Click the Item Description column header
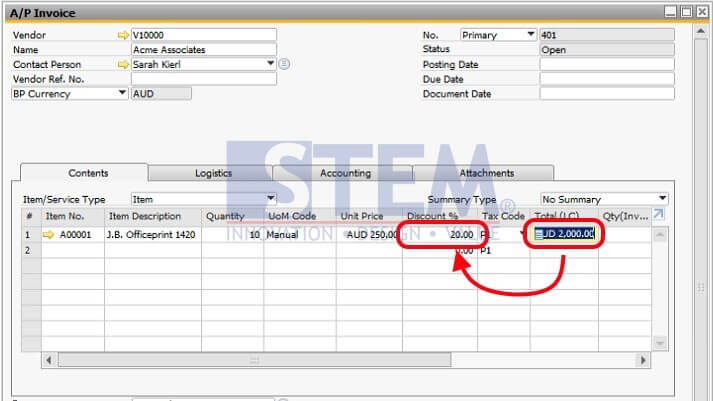 (153, 216)
